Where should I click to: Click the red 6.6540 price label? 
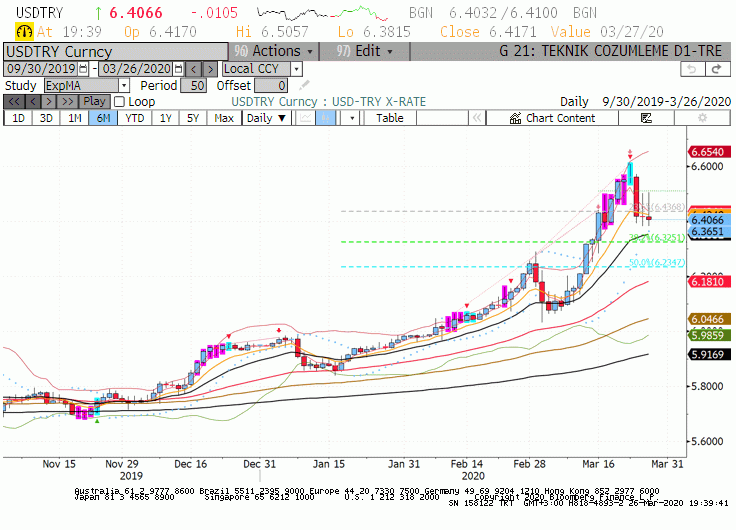(710, 152)
